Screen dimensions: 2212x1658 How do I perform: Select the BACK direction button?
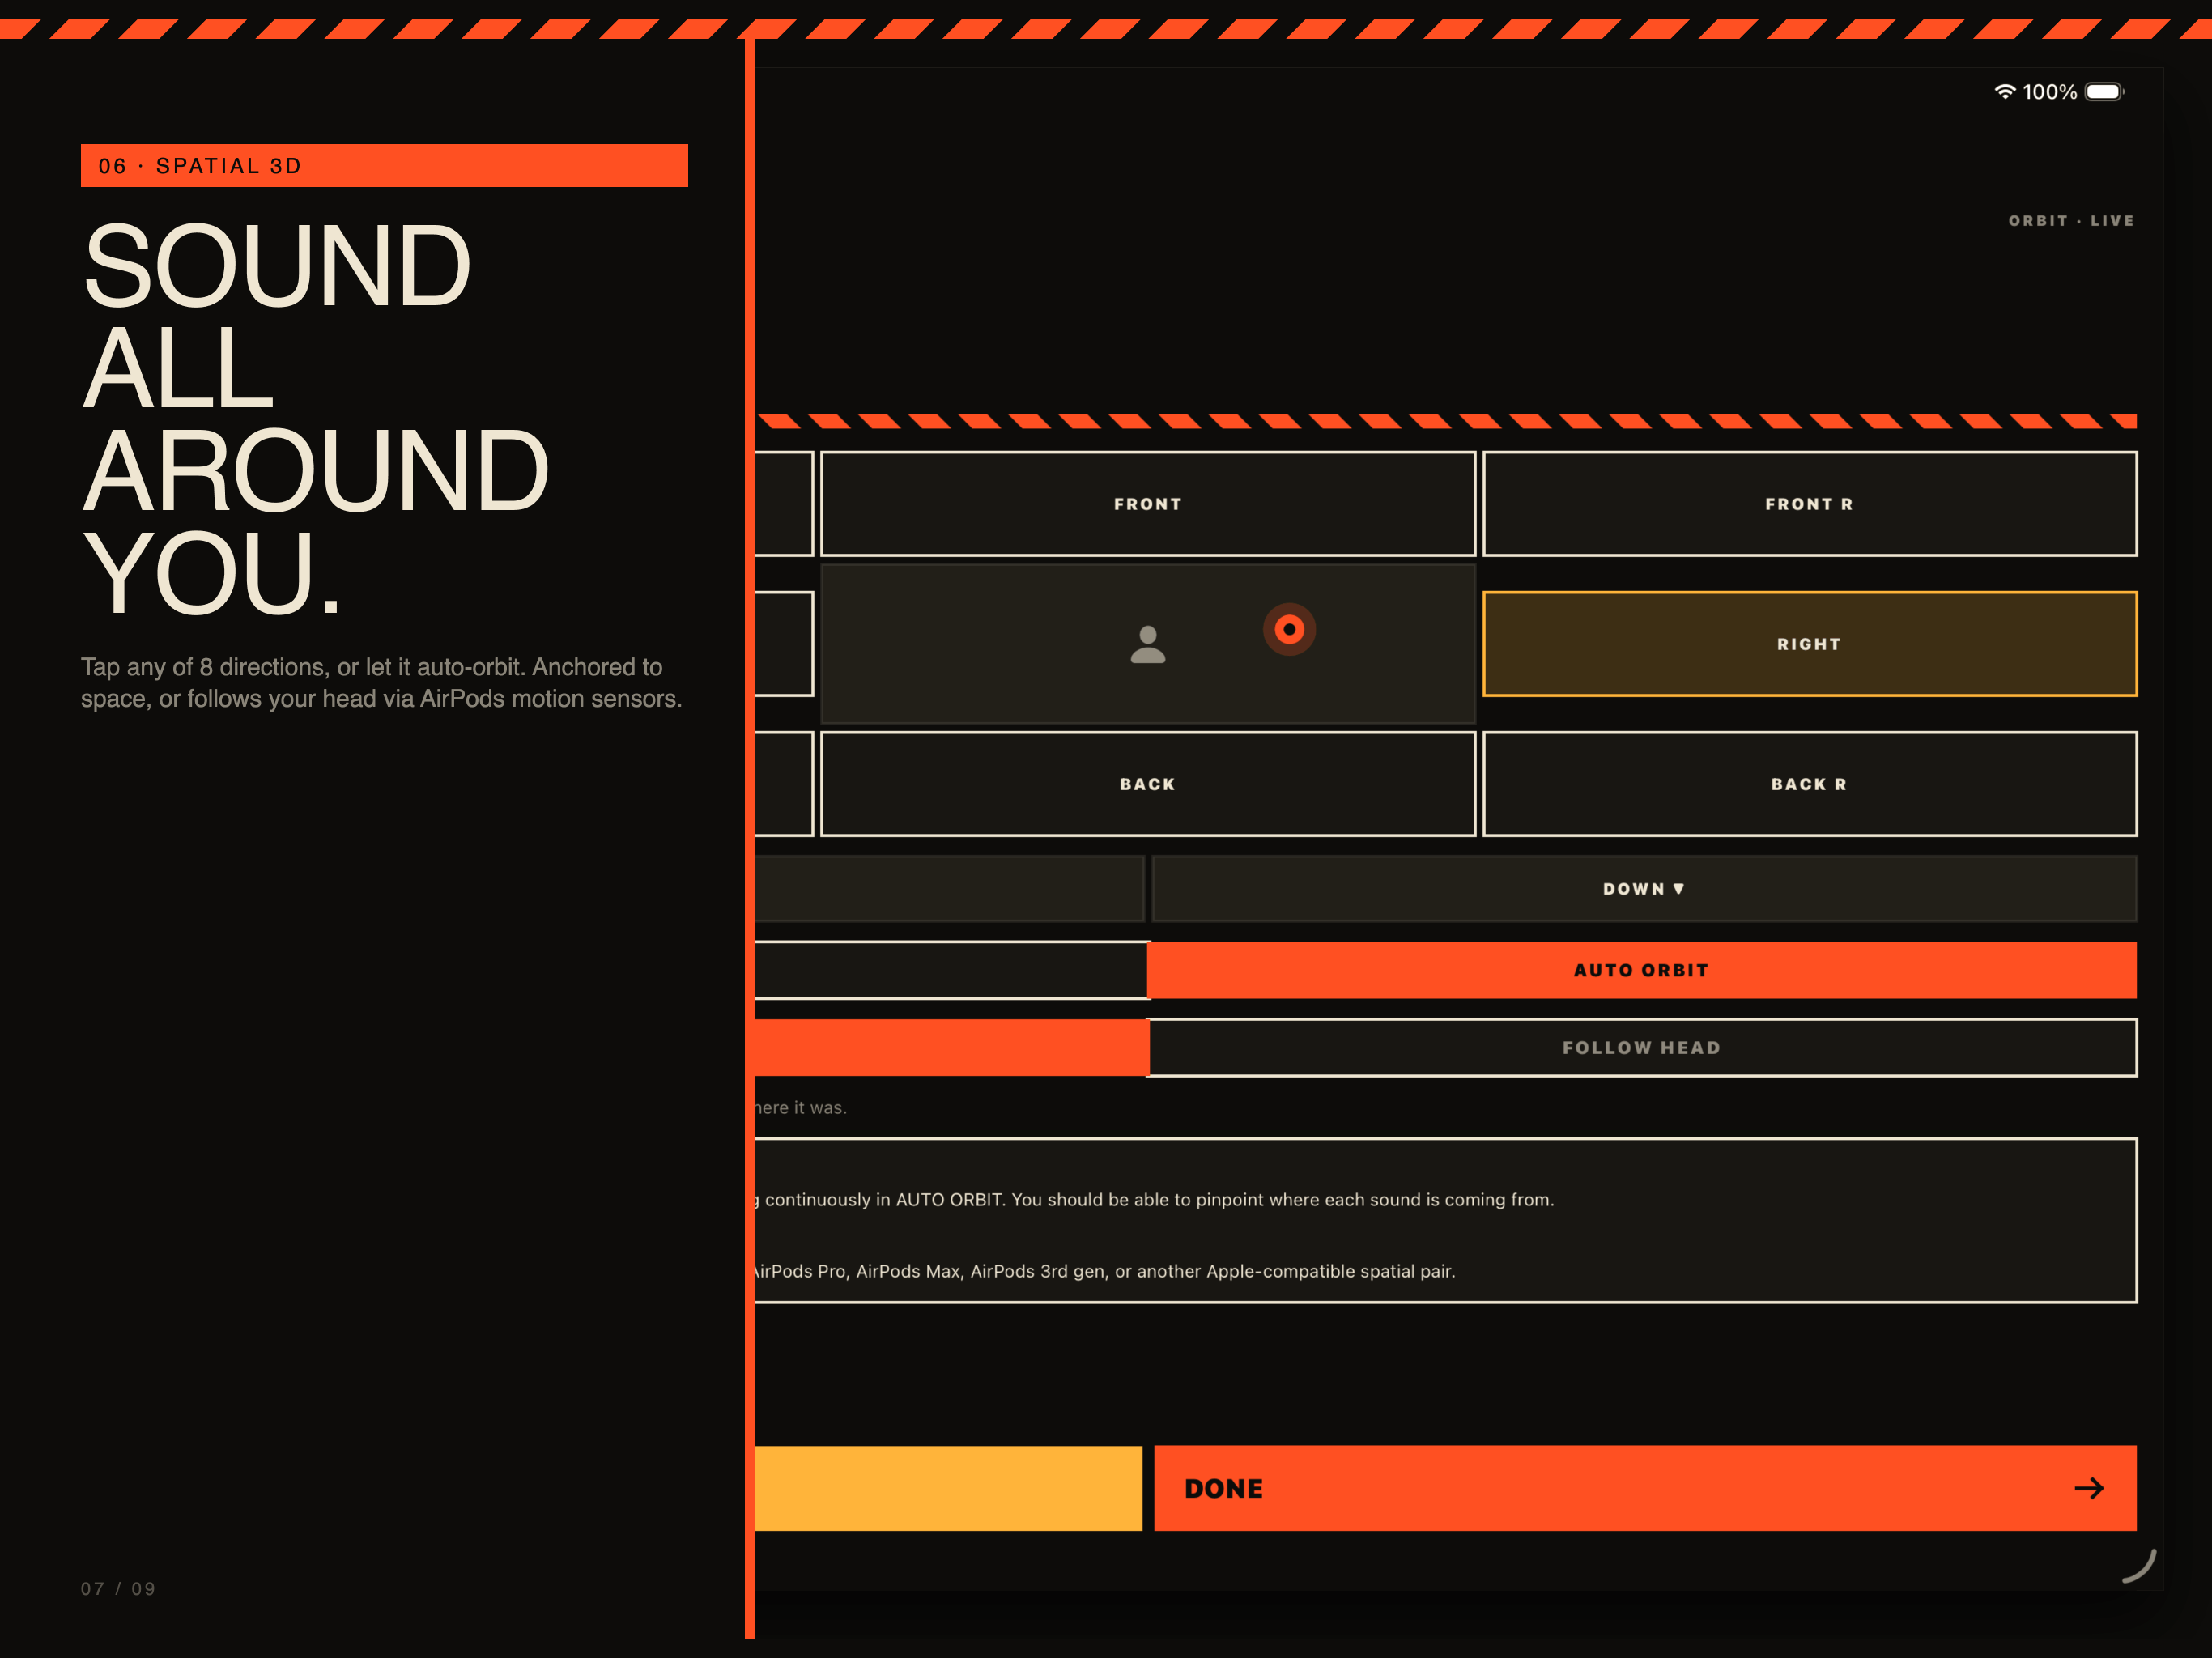pyautogui.click(x=1148, y=784)
